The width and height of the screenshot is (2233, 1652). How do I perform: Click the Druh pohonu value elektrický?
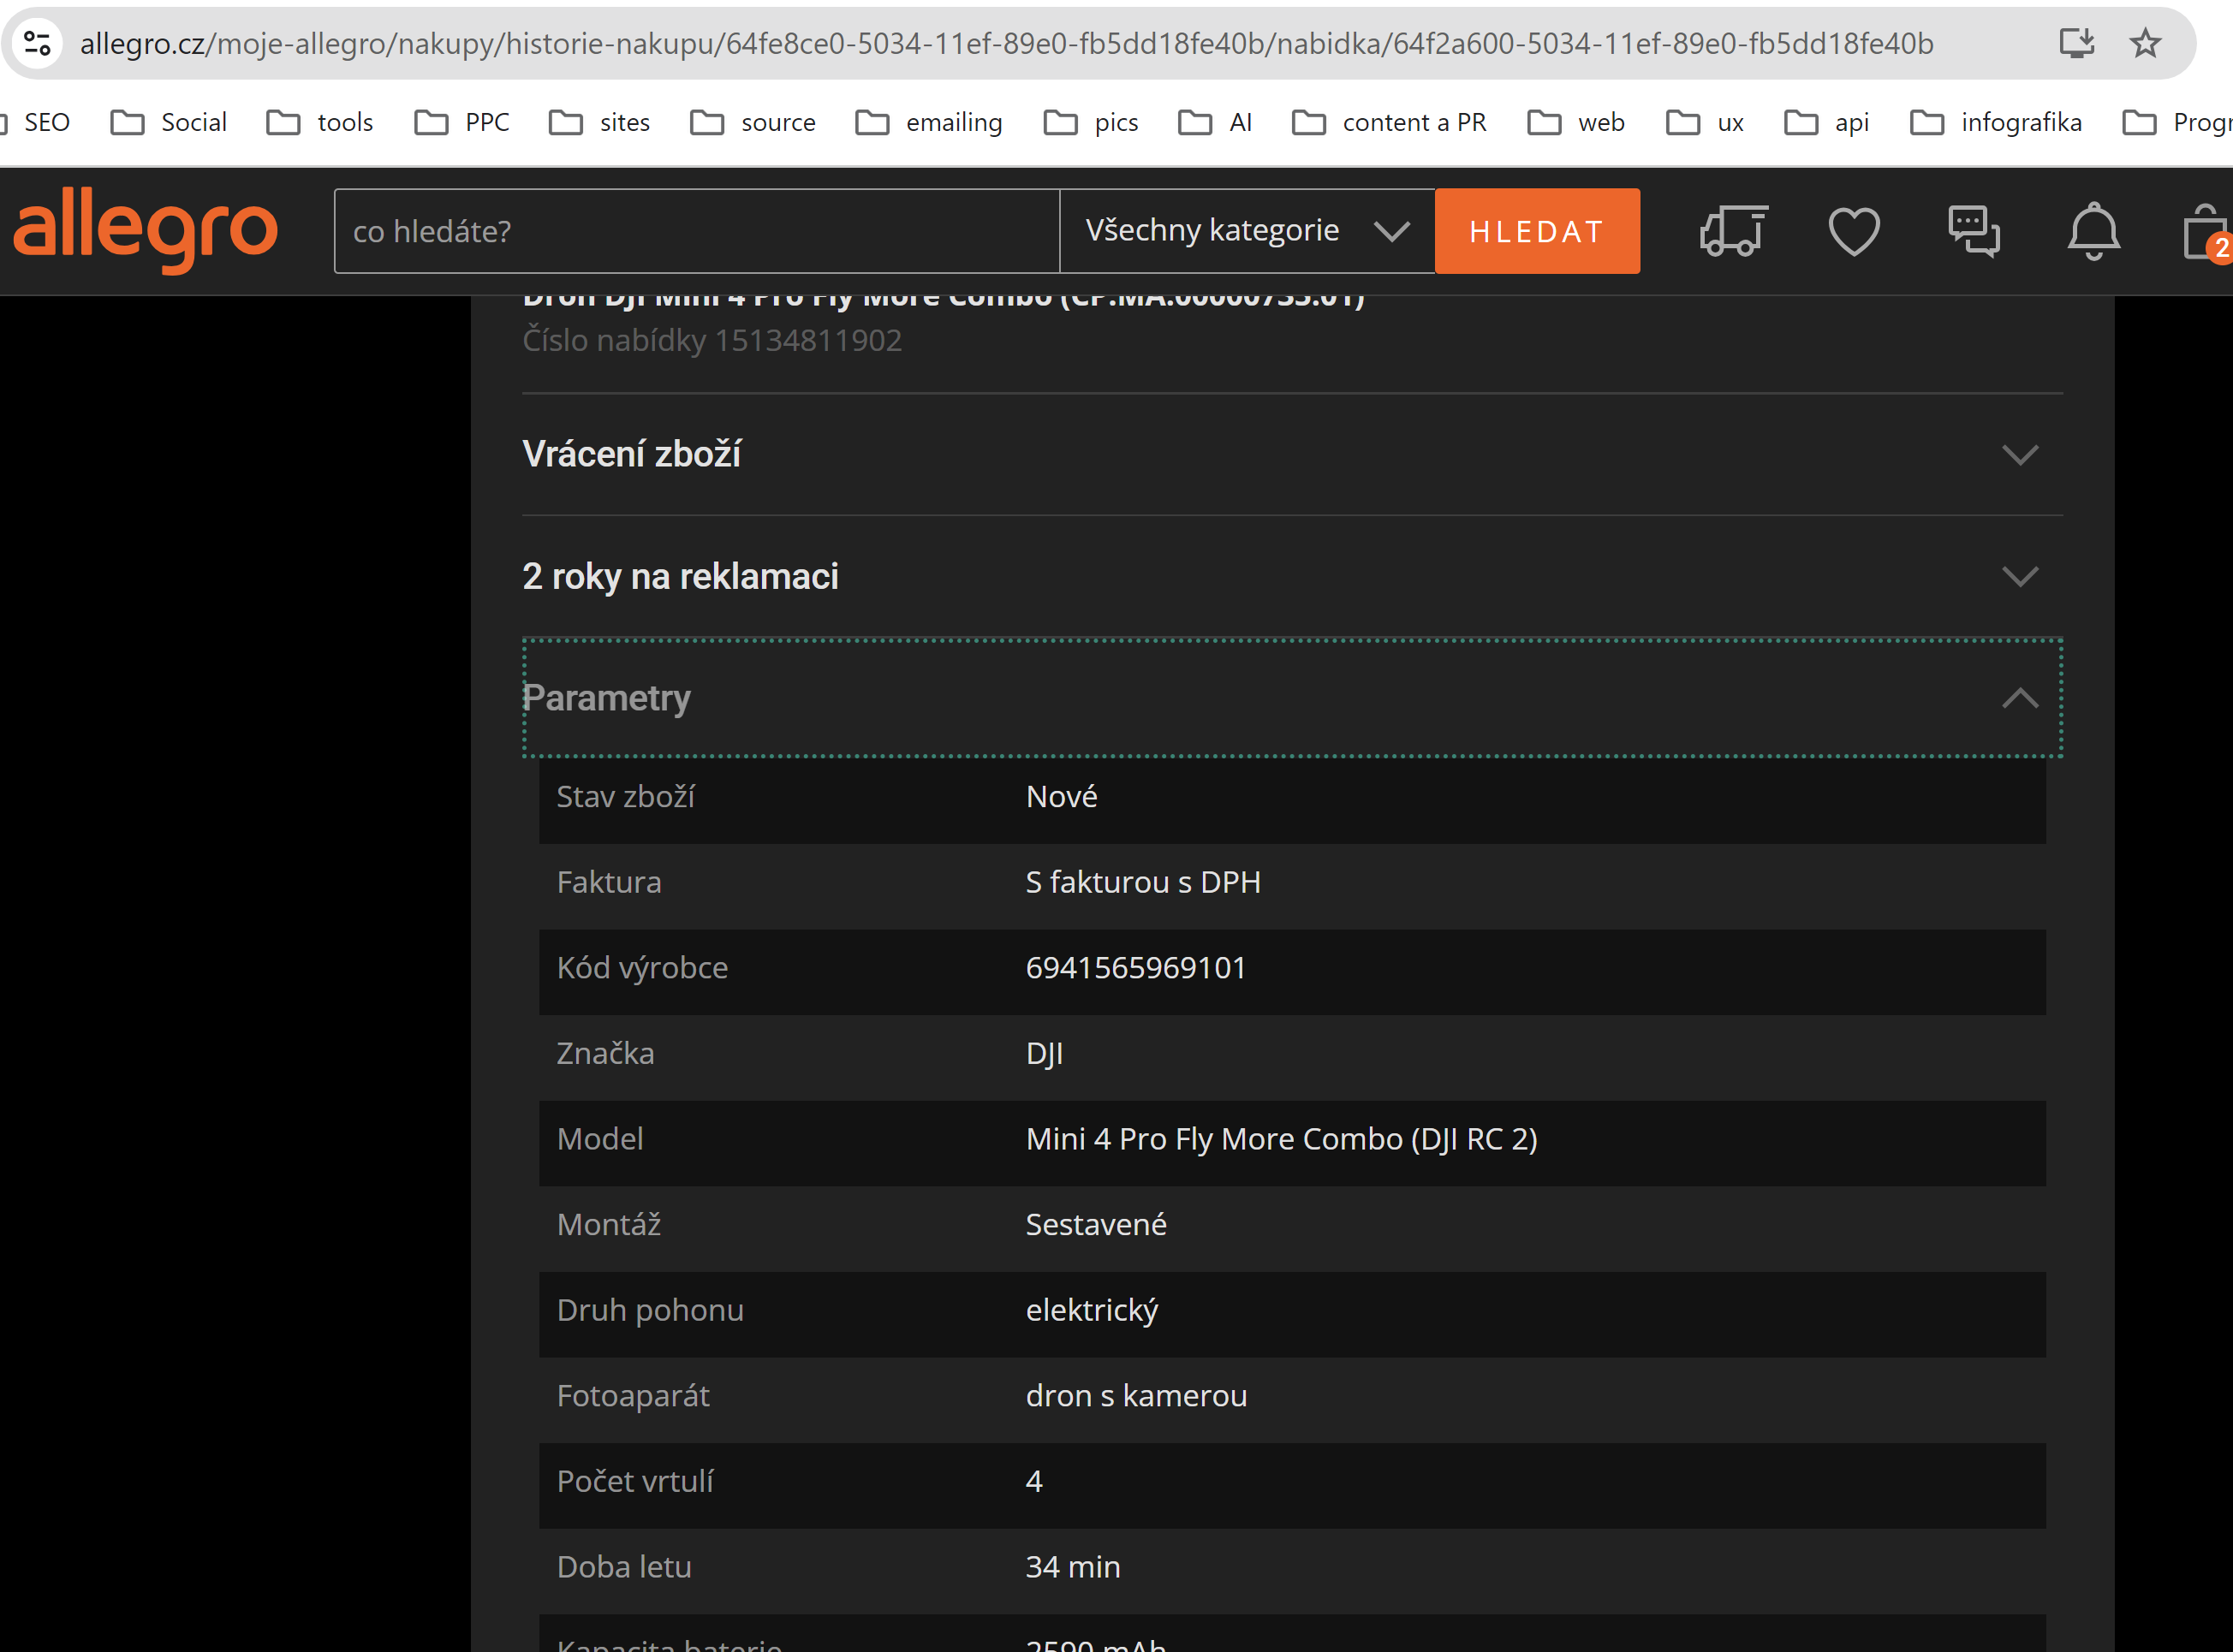coord(1092,1311)
